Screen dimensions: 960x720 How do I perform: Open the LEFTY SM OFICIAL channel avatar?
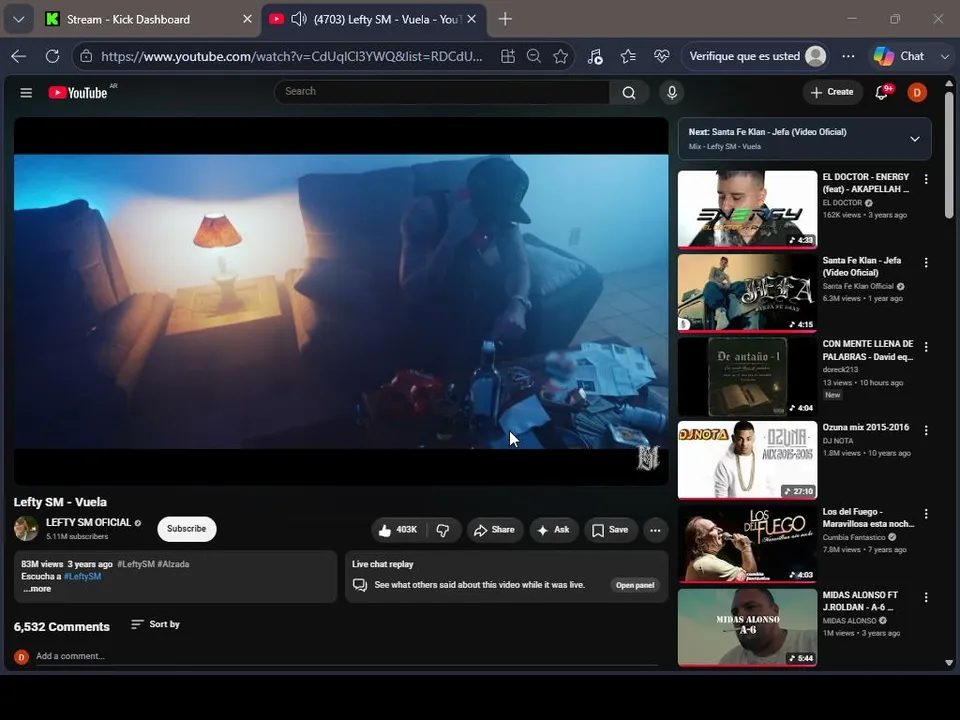[x=26, y=528]
